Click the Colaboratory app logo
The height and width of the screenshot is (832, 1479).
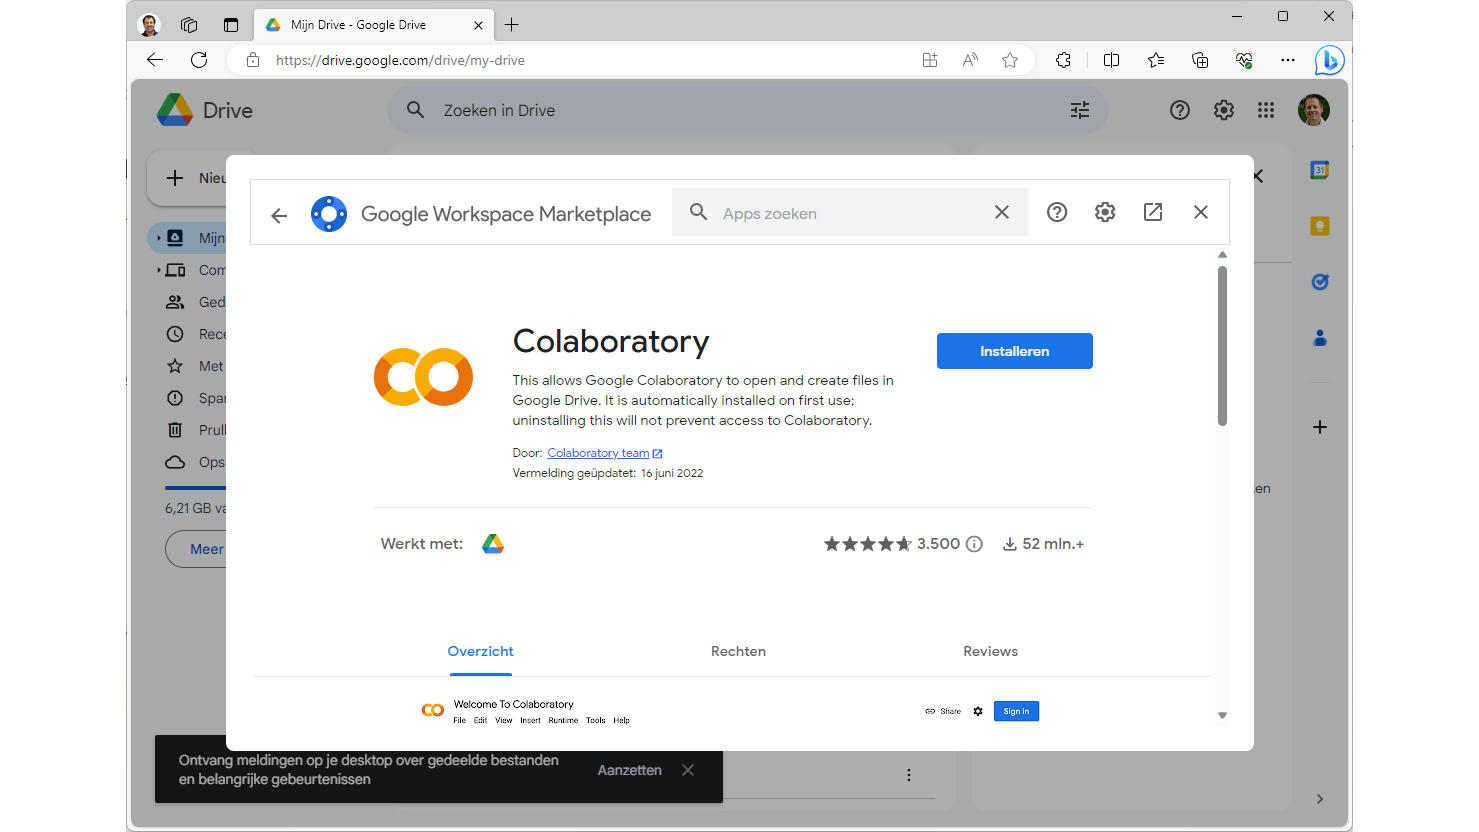click(423, 377)
